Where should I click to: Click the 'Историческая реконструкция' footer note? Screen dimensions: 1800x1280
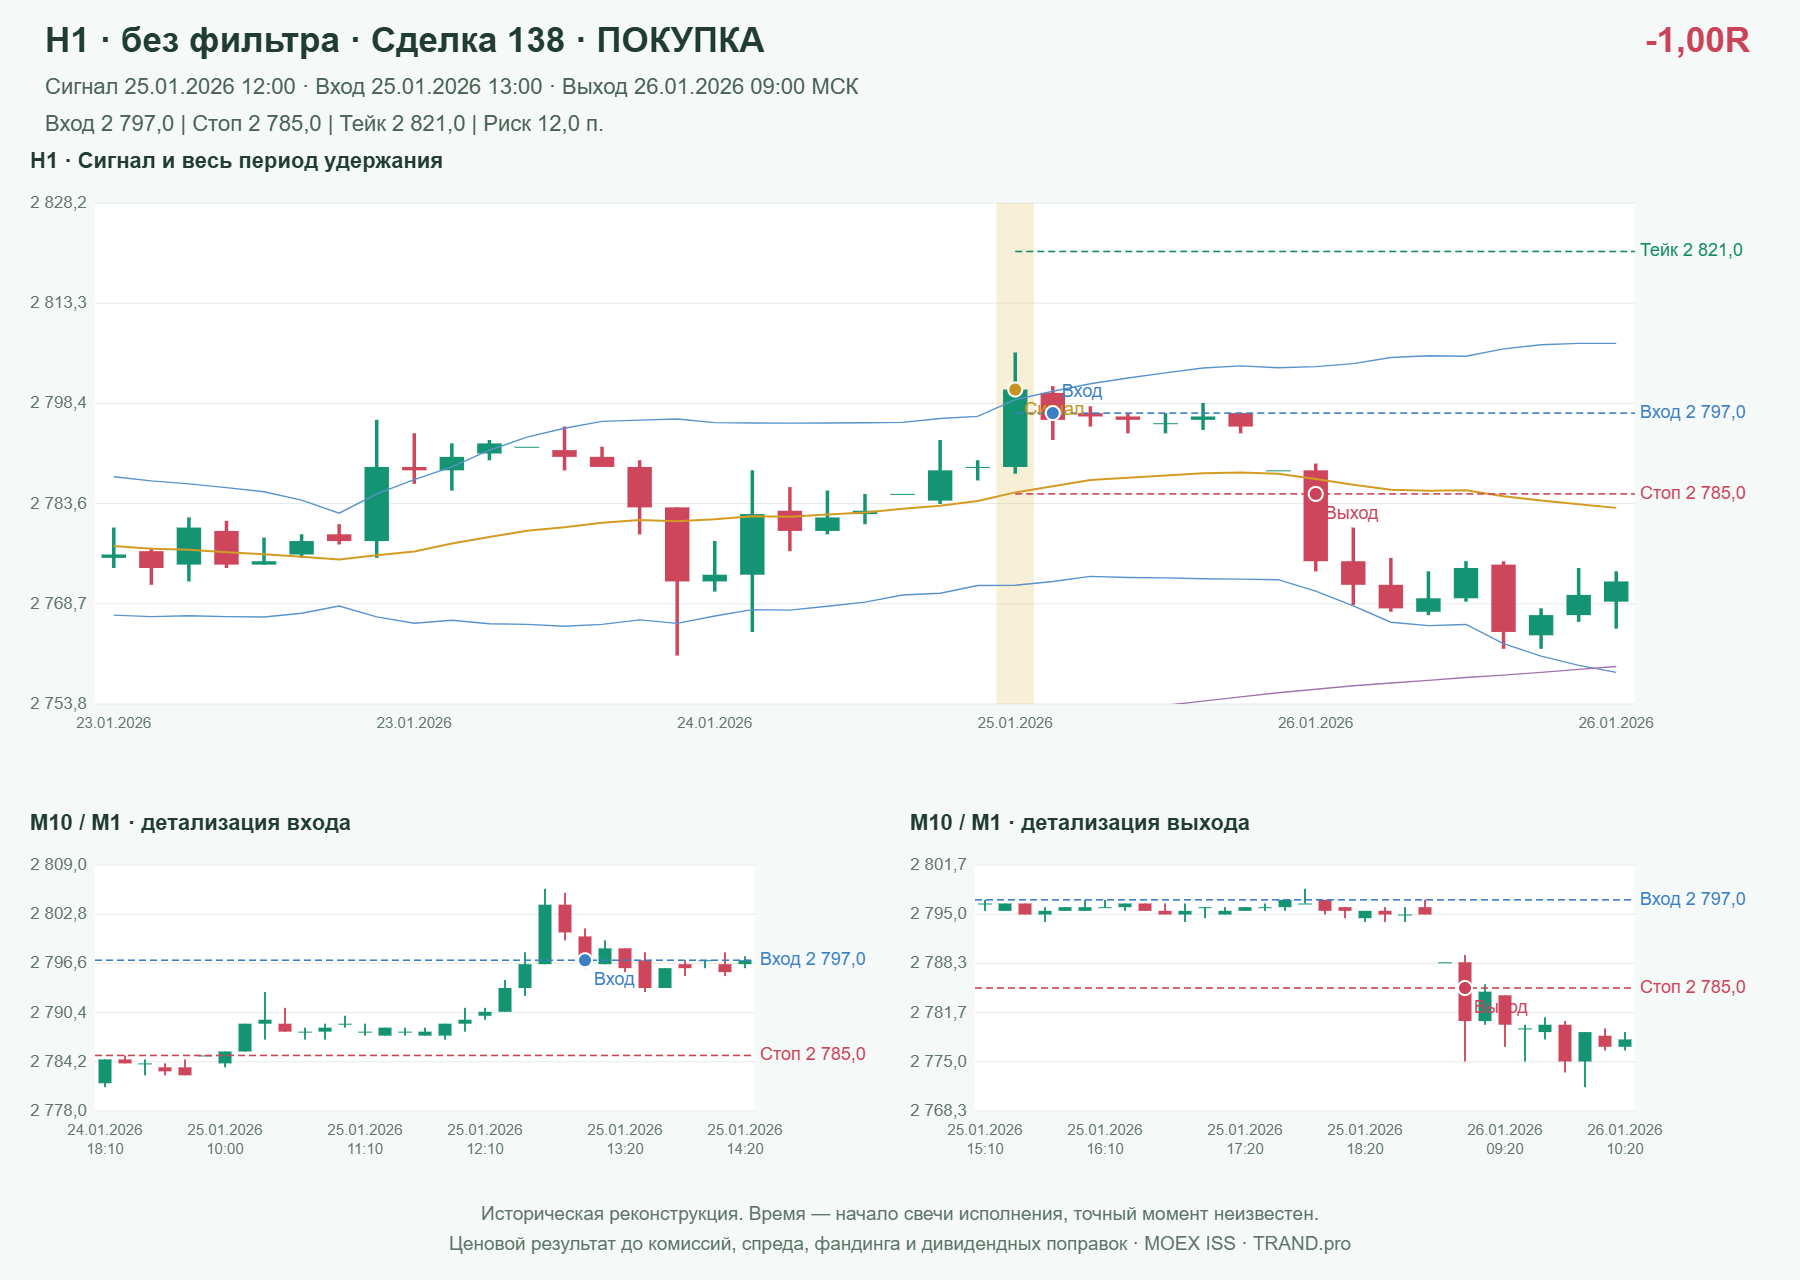point(900,1214)
